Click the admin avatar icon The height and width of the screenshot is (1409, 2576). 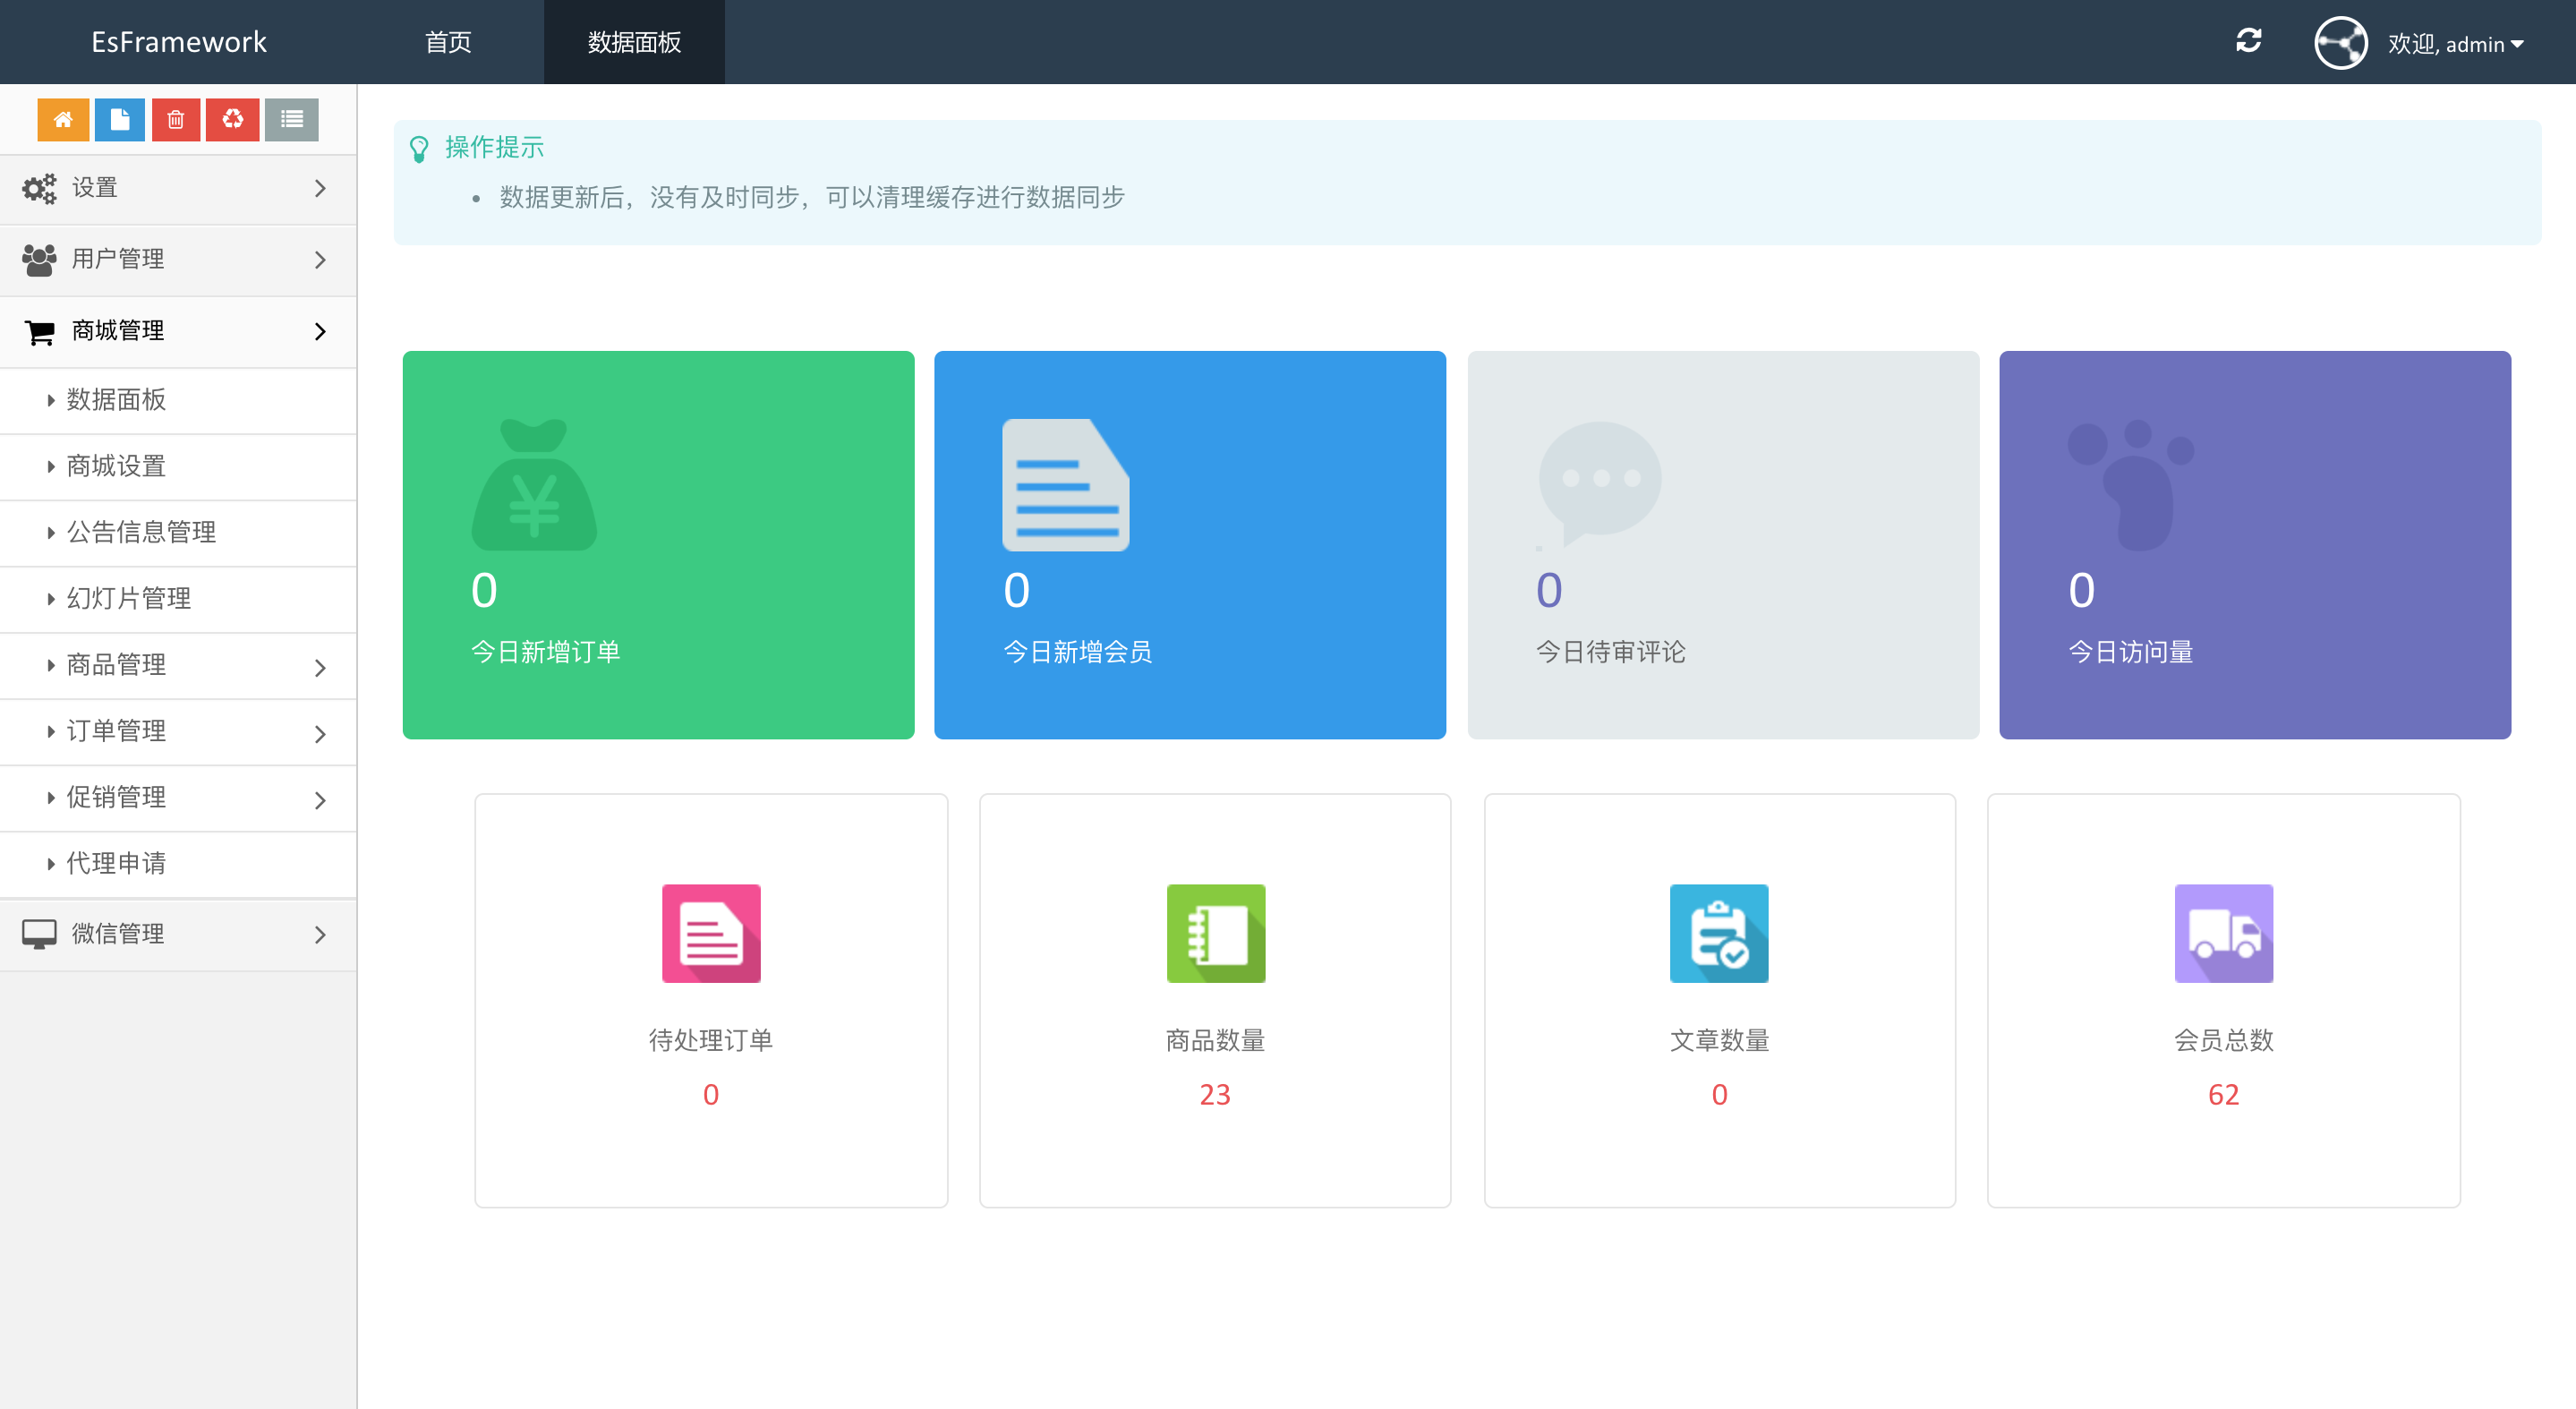click(2340, 43)
